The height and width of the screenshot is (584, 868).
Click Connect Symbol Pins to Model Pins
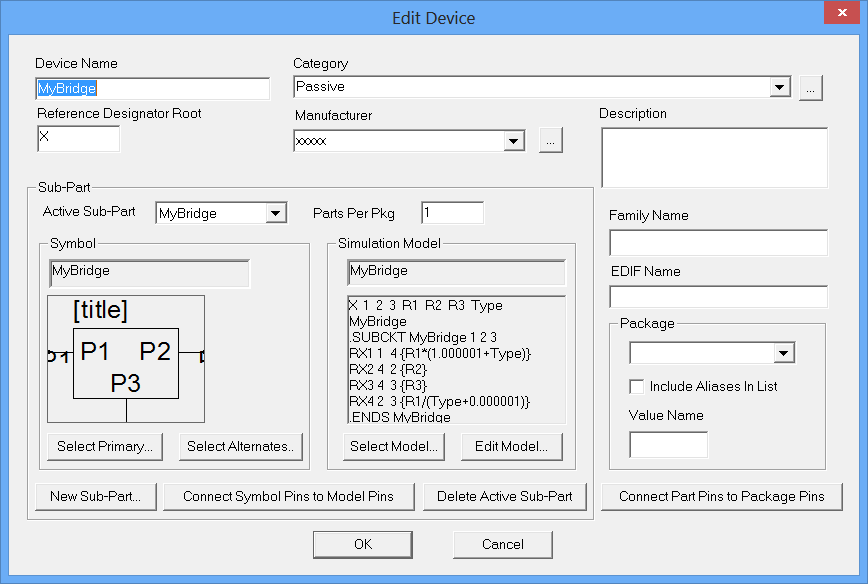click(x=288, y=496)
